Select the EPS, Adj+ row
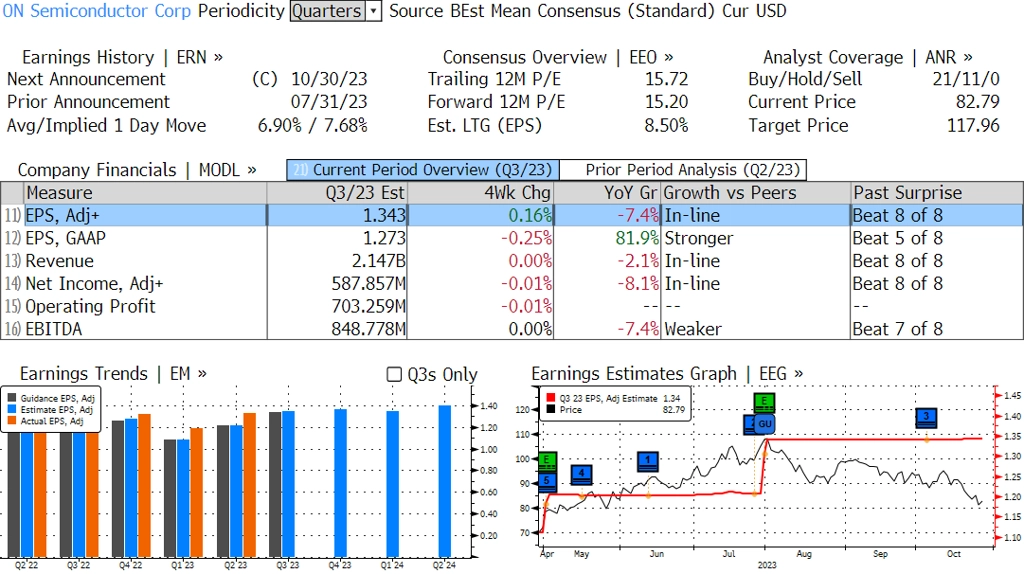Screen dimensions: 1024x574 coord(512,215)
